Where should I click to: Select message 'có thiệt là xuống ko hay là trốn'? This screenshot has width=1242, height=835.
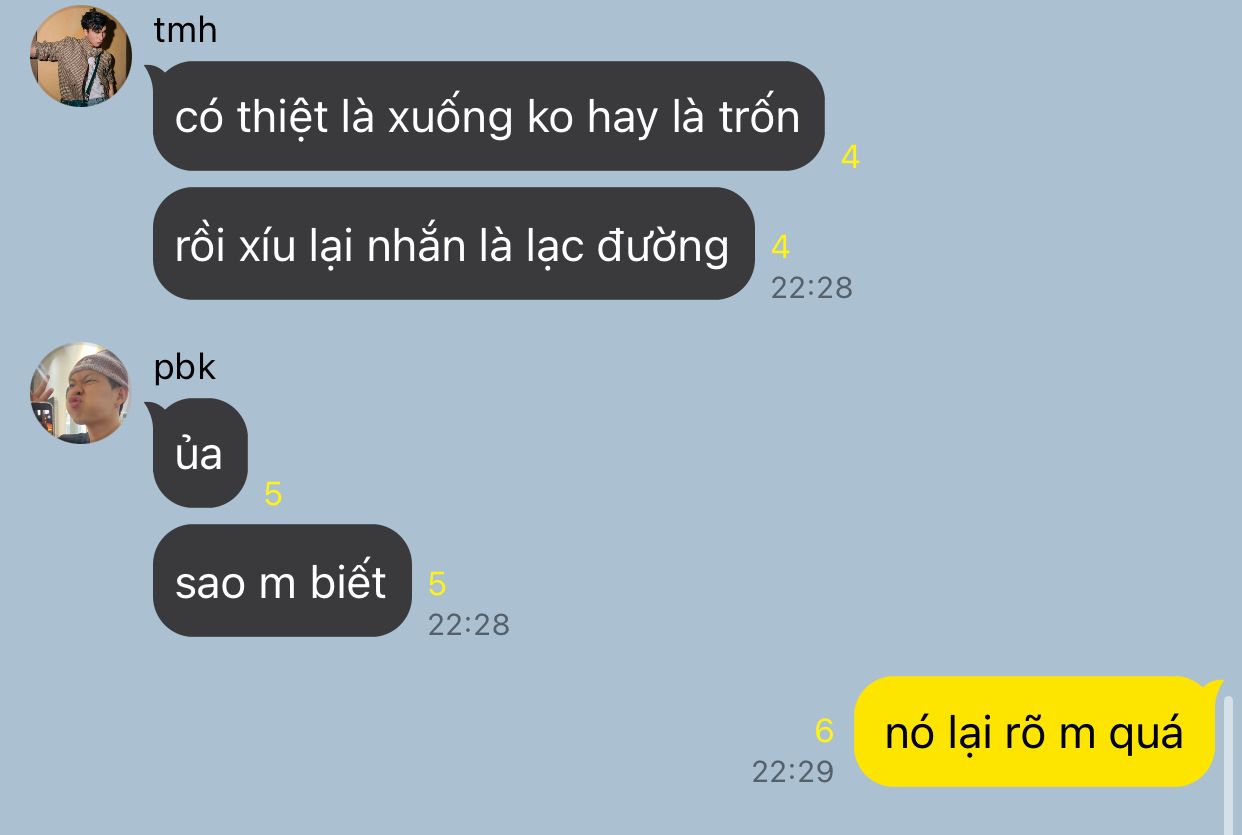point(487,116)
